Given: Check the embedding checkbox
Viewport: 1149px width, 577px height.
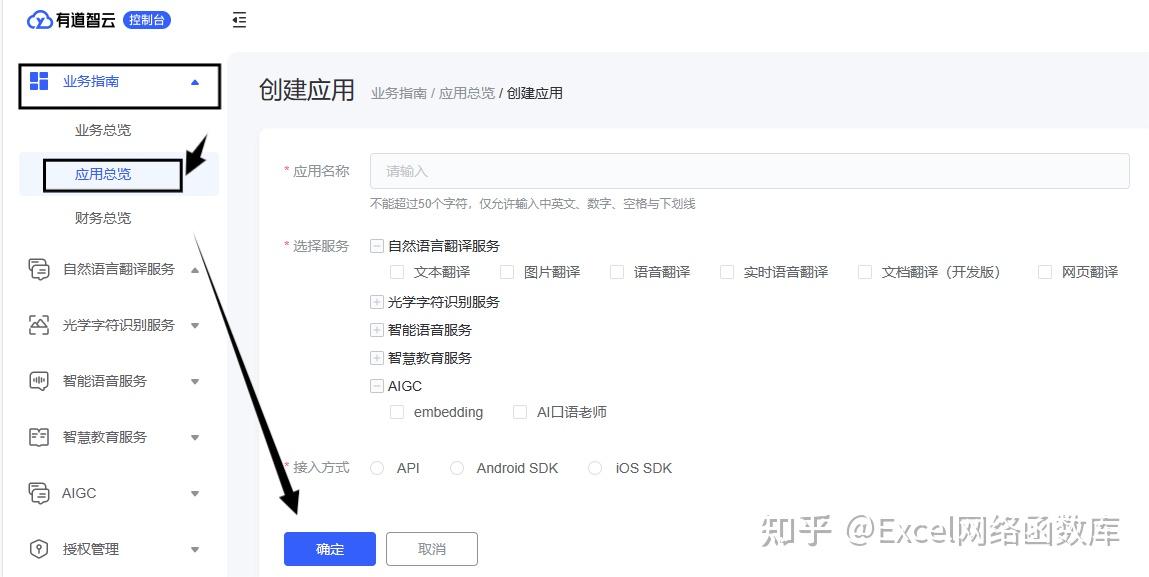Looking at the screenshot, I should point(397,412).
